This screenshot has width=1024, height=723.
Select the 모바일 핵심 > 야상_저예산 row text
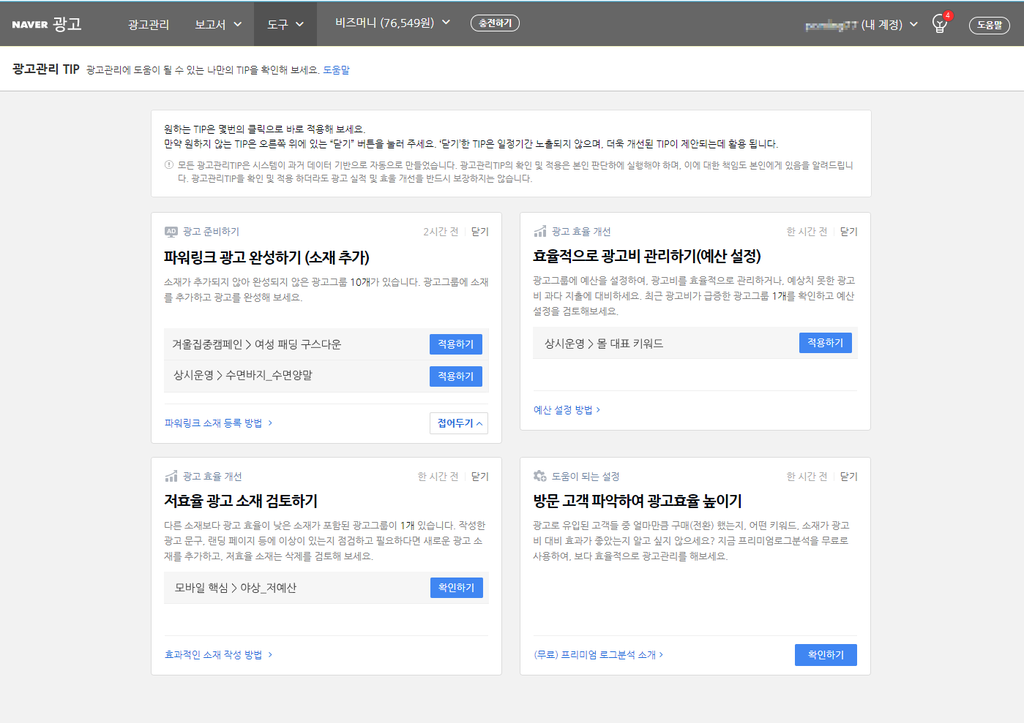[236, 588]
